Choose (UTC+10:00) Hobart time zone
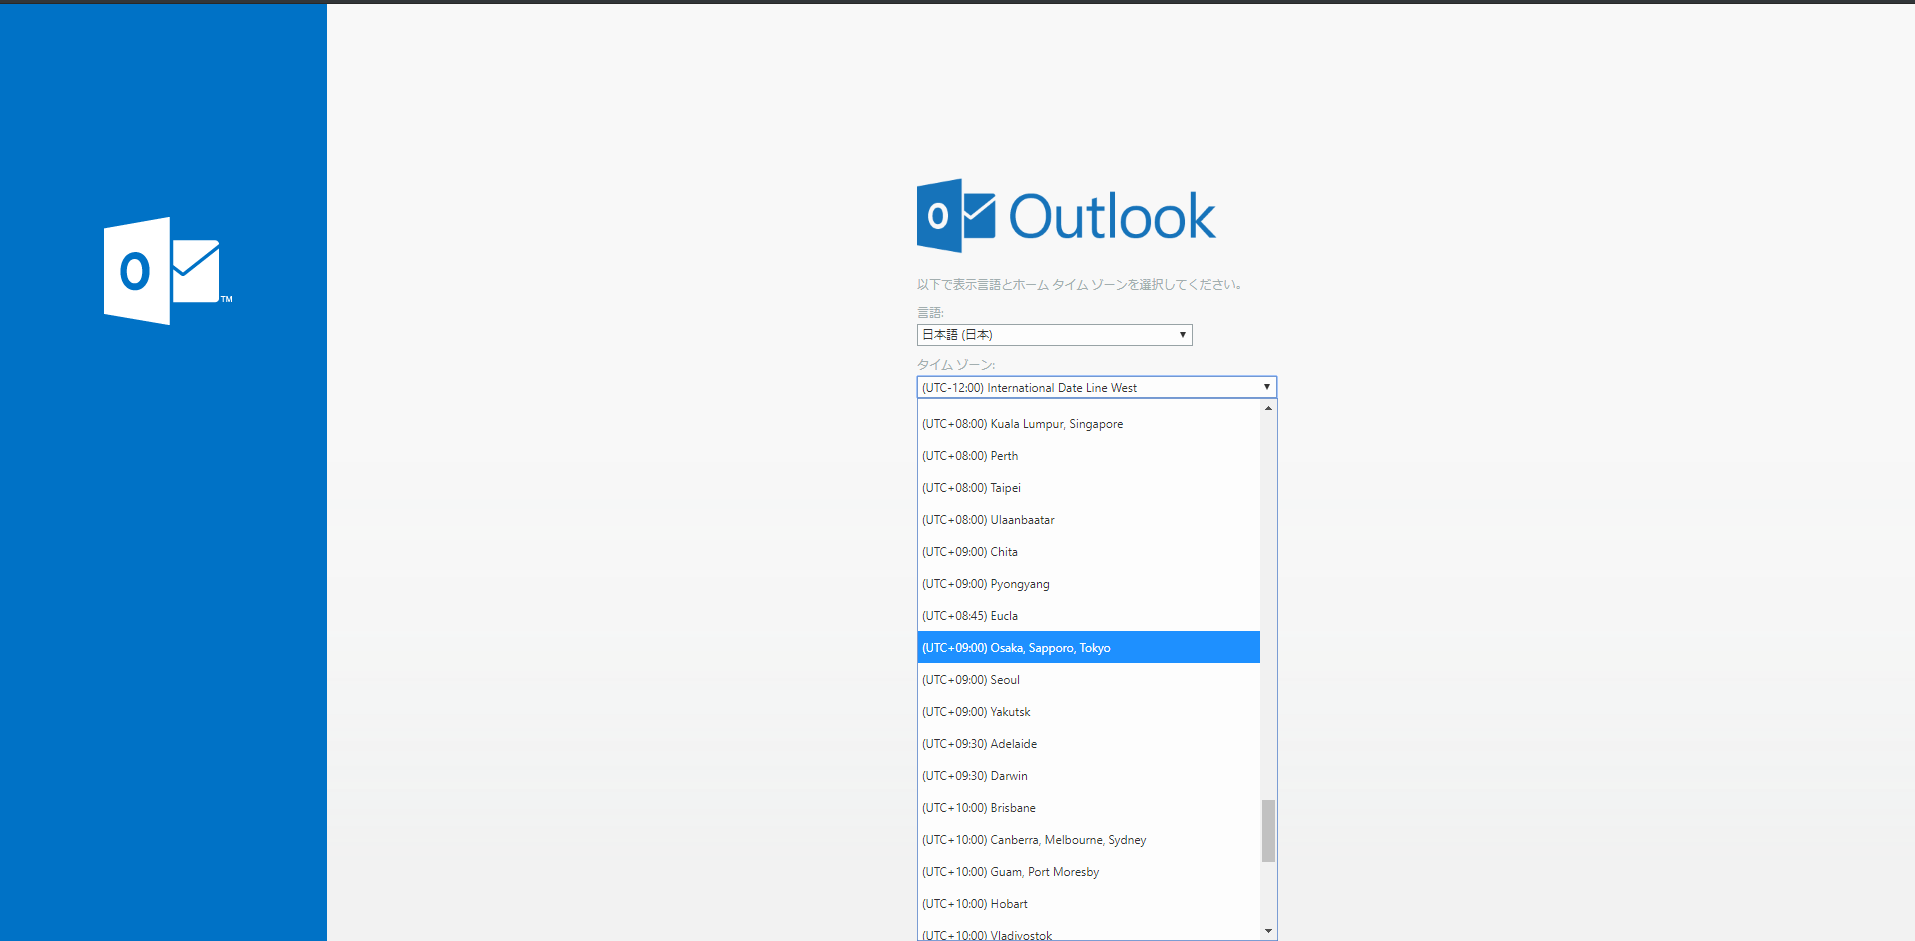Screen dimensions: 1915x941 1088,904
